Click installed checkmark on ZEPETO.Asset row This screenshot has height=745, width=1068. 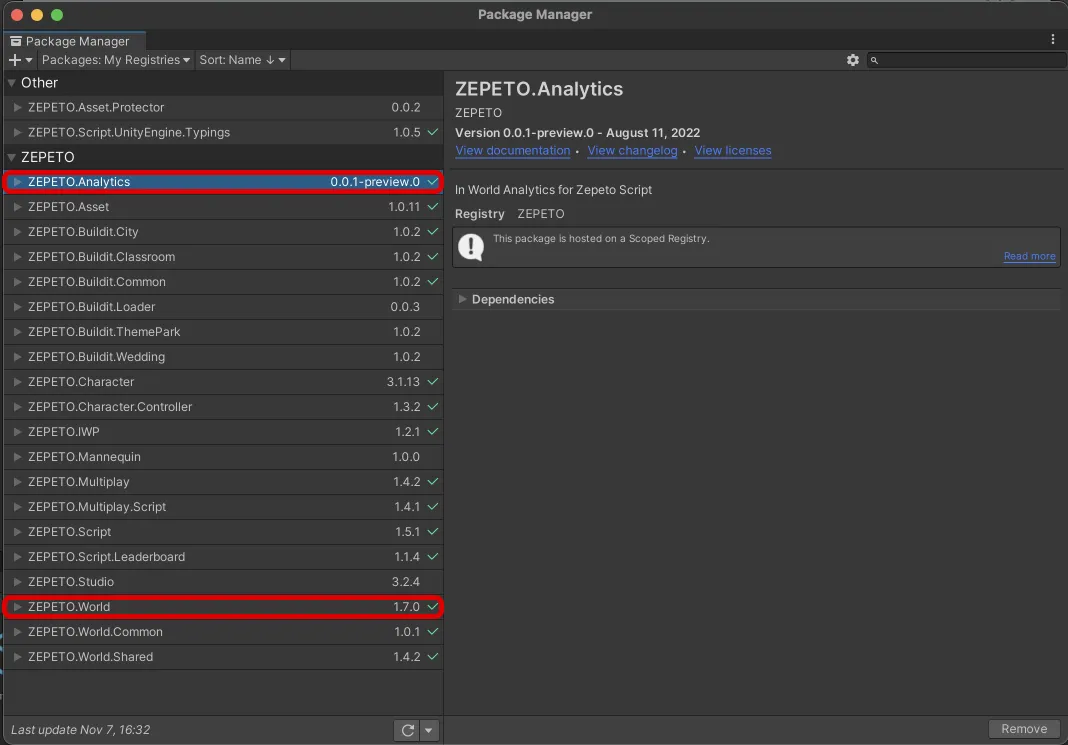point(433,206)
